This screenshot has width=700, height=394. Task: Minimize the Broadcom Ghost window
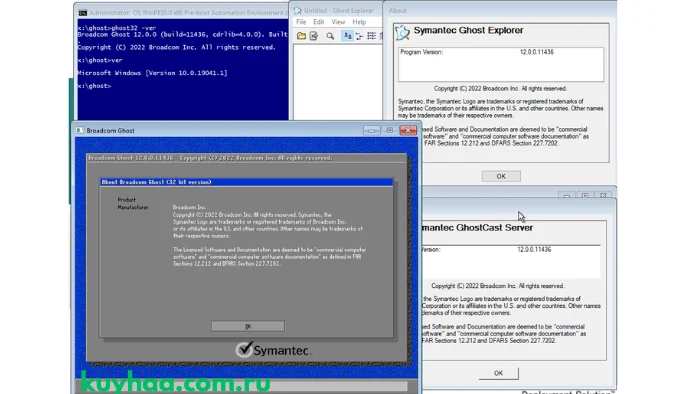click(x=371, y=130)
